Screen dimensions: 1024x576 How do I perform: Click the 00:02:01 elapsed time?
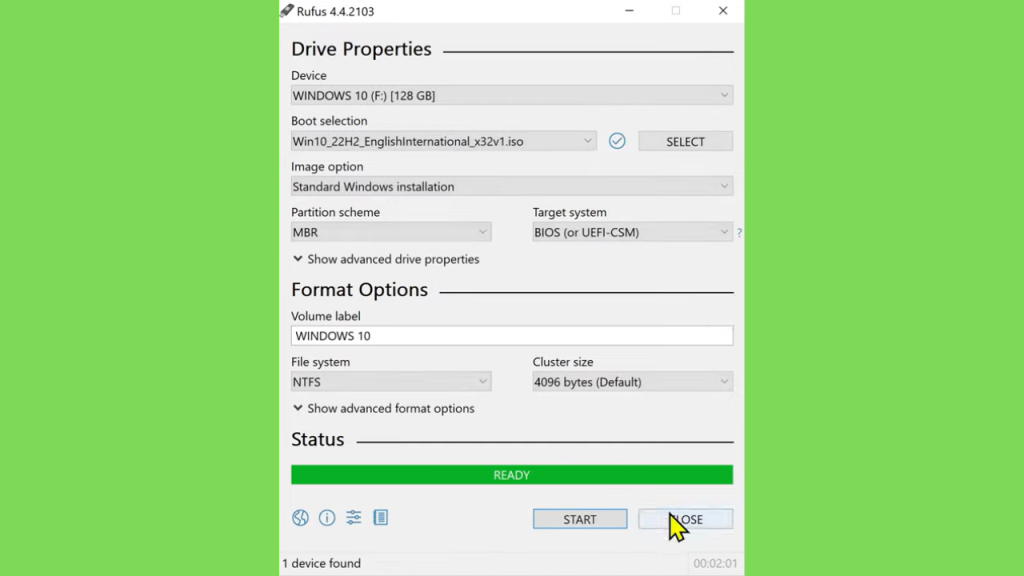(715, 563)
